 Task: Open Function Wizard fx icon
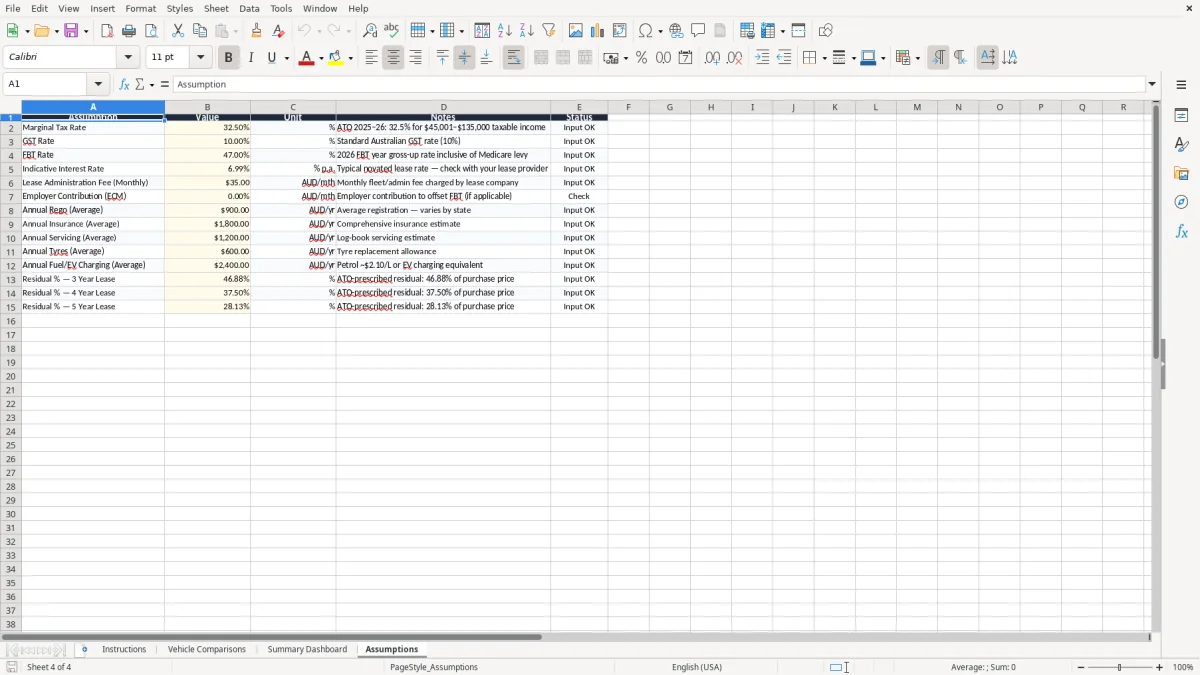124,85
